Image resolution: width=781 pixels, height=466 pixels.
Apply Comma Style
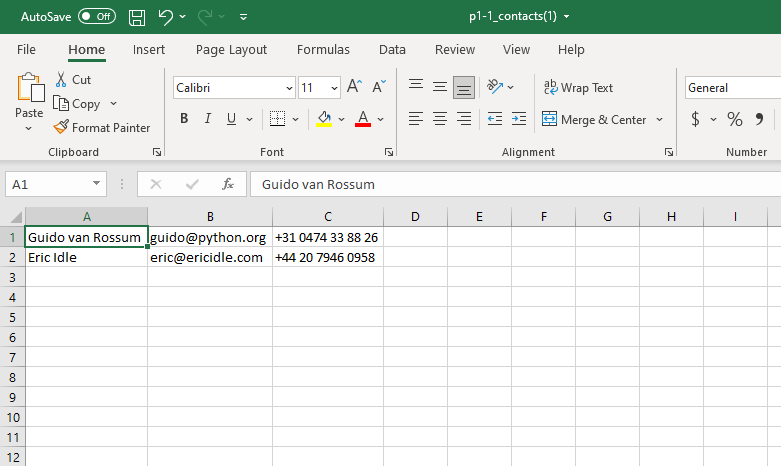click(x=759, y=119)
